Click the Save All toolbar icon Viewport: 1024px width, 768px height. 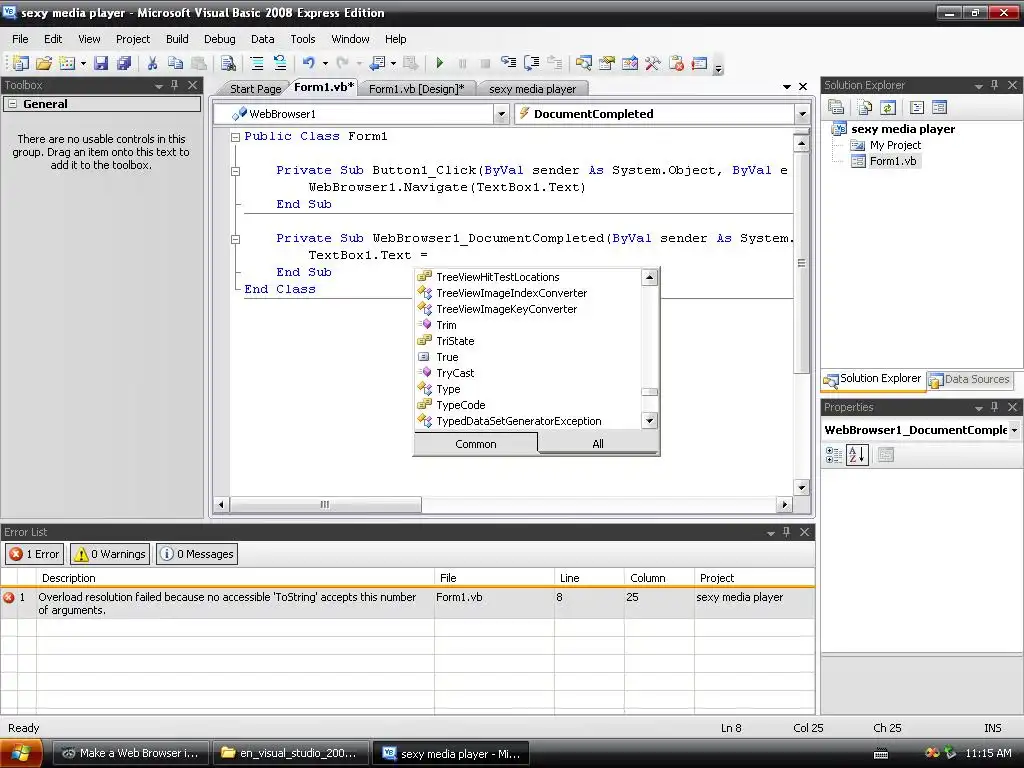[124, 63]
